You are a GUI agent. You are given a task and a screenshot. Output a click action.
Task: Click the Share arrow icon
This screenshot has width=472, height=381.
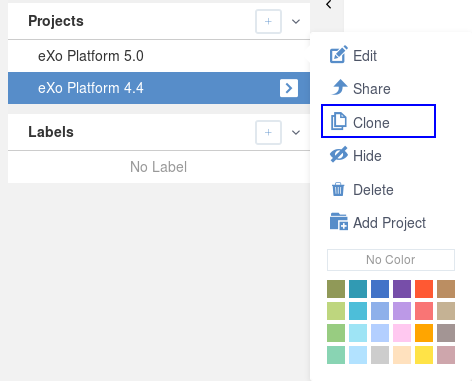[x=339, y=88]
